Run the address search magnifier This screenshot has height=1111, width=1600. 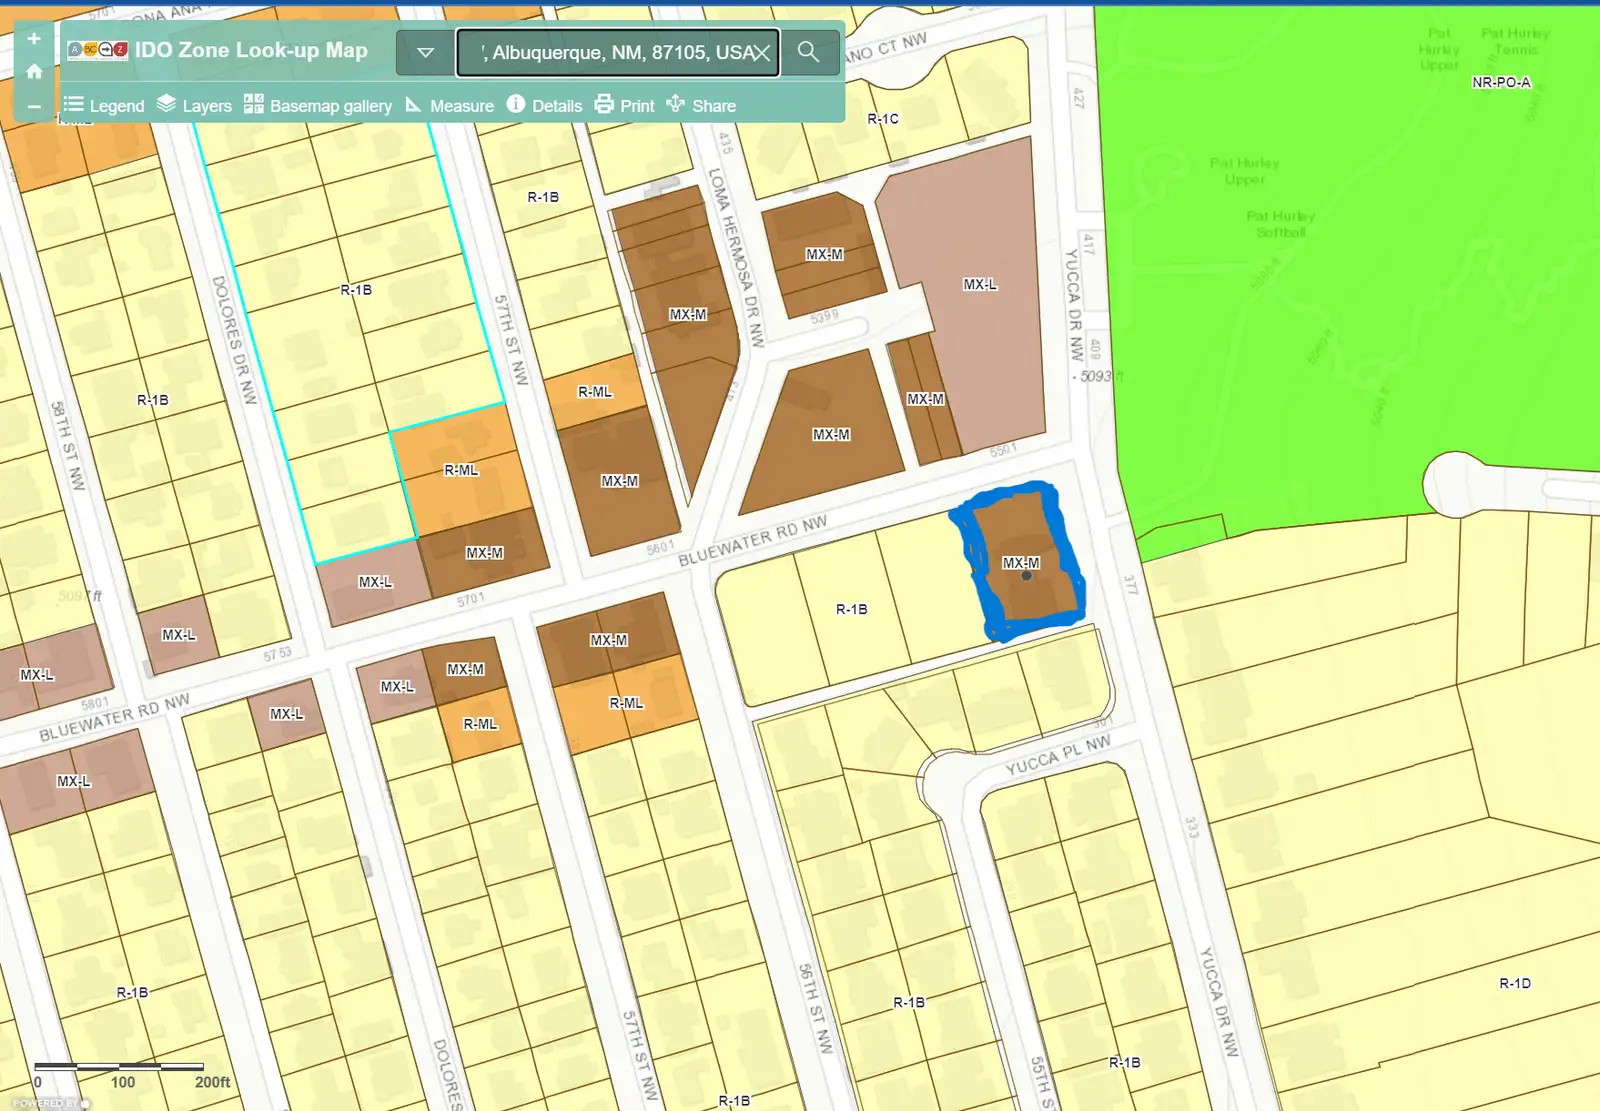pos(808,52)
